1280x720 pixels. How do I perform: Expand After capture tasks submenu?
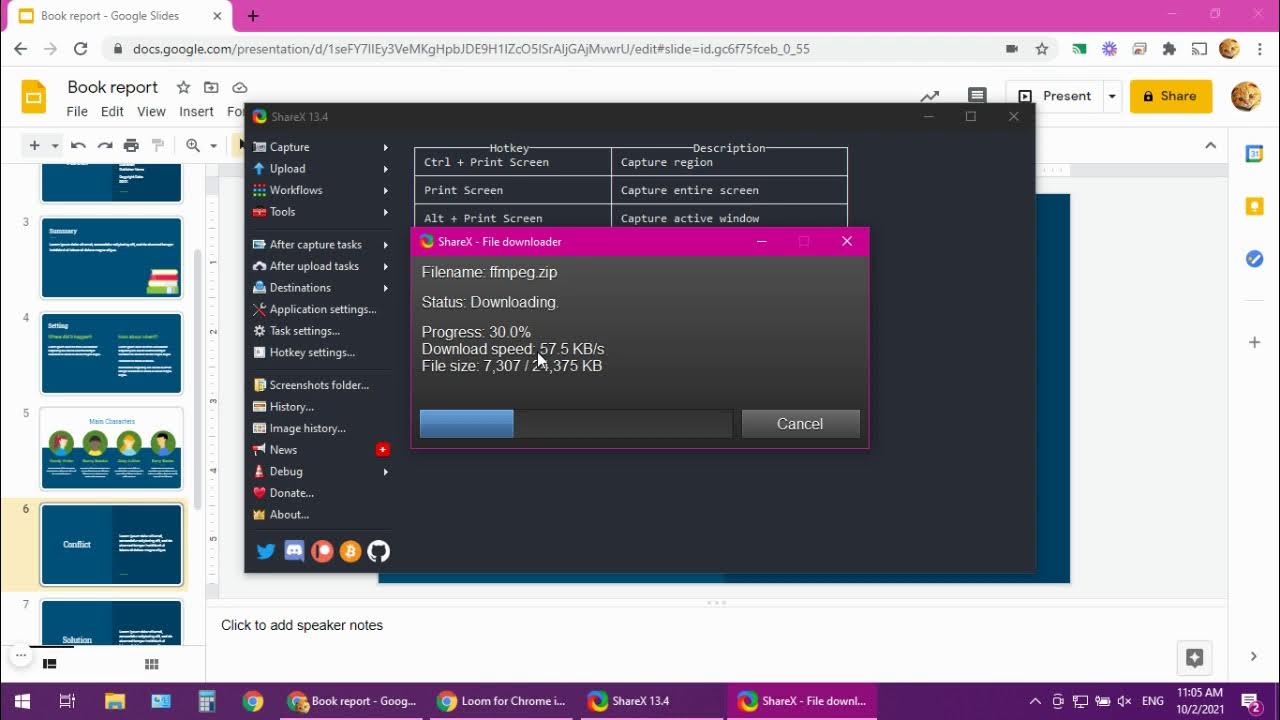(x=385, y=245)
